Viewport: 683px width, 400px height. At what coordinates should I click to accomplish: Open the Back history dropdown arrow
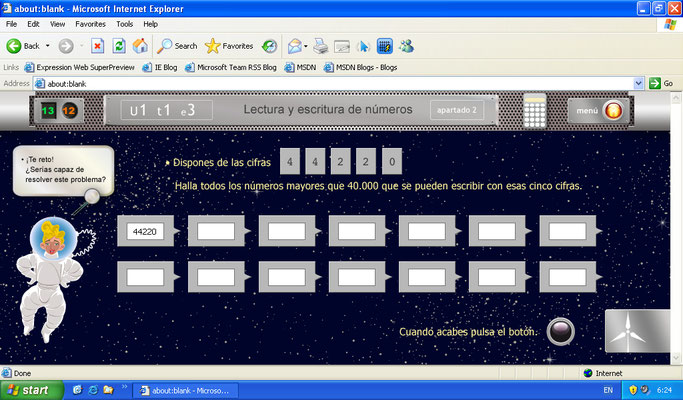coord(47,46)
